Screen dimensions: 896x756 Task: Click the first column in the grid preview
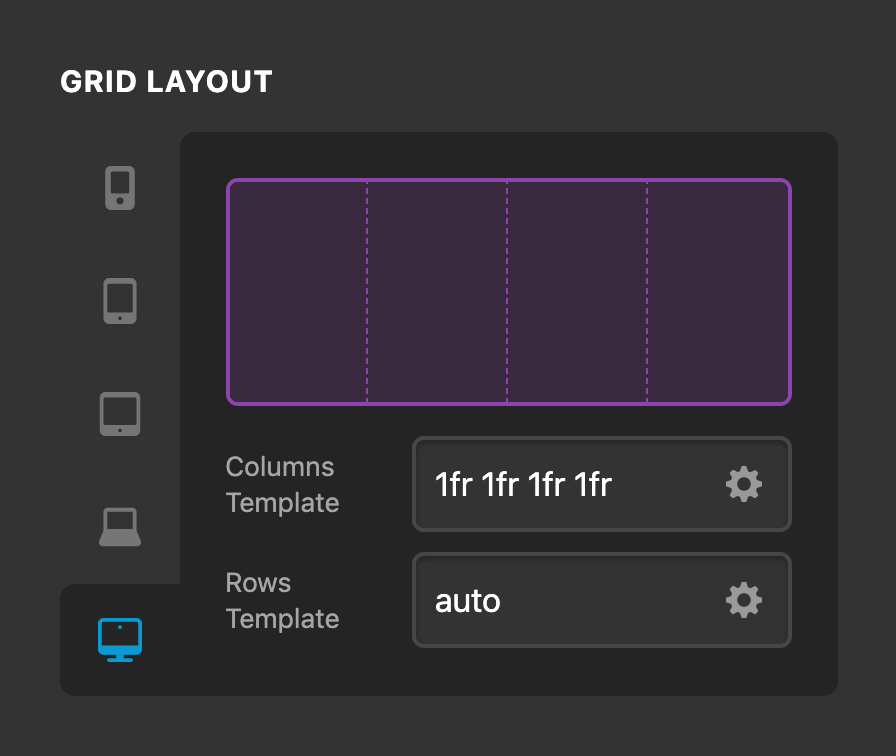coord(298,292)
